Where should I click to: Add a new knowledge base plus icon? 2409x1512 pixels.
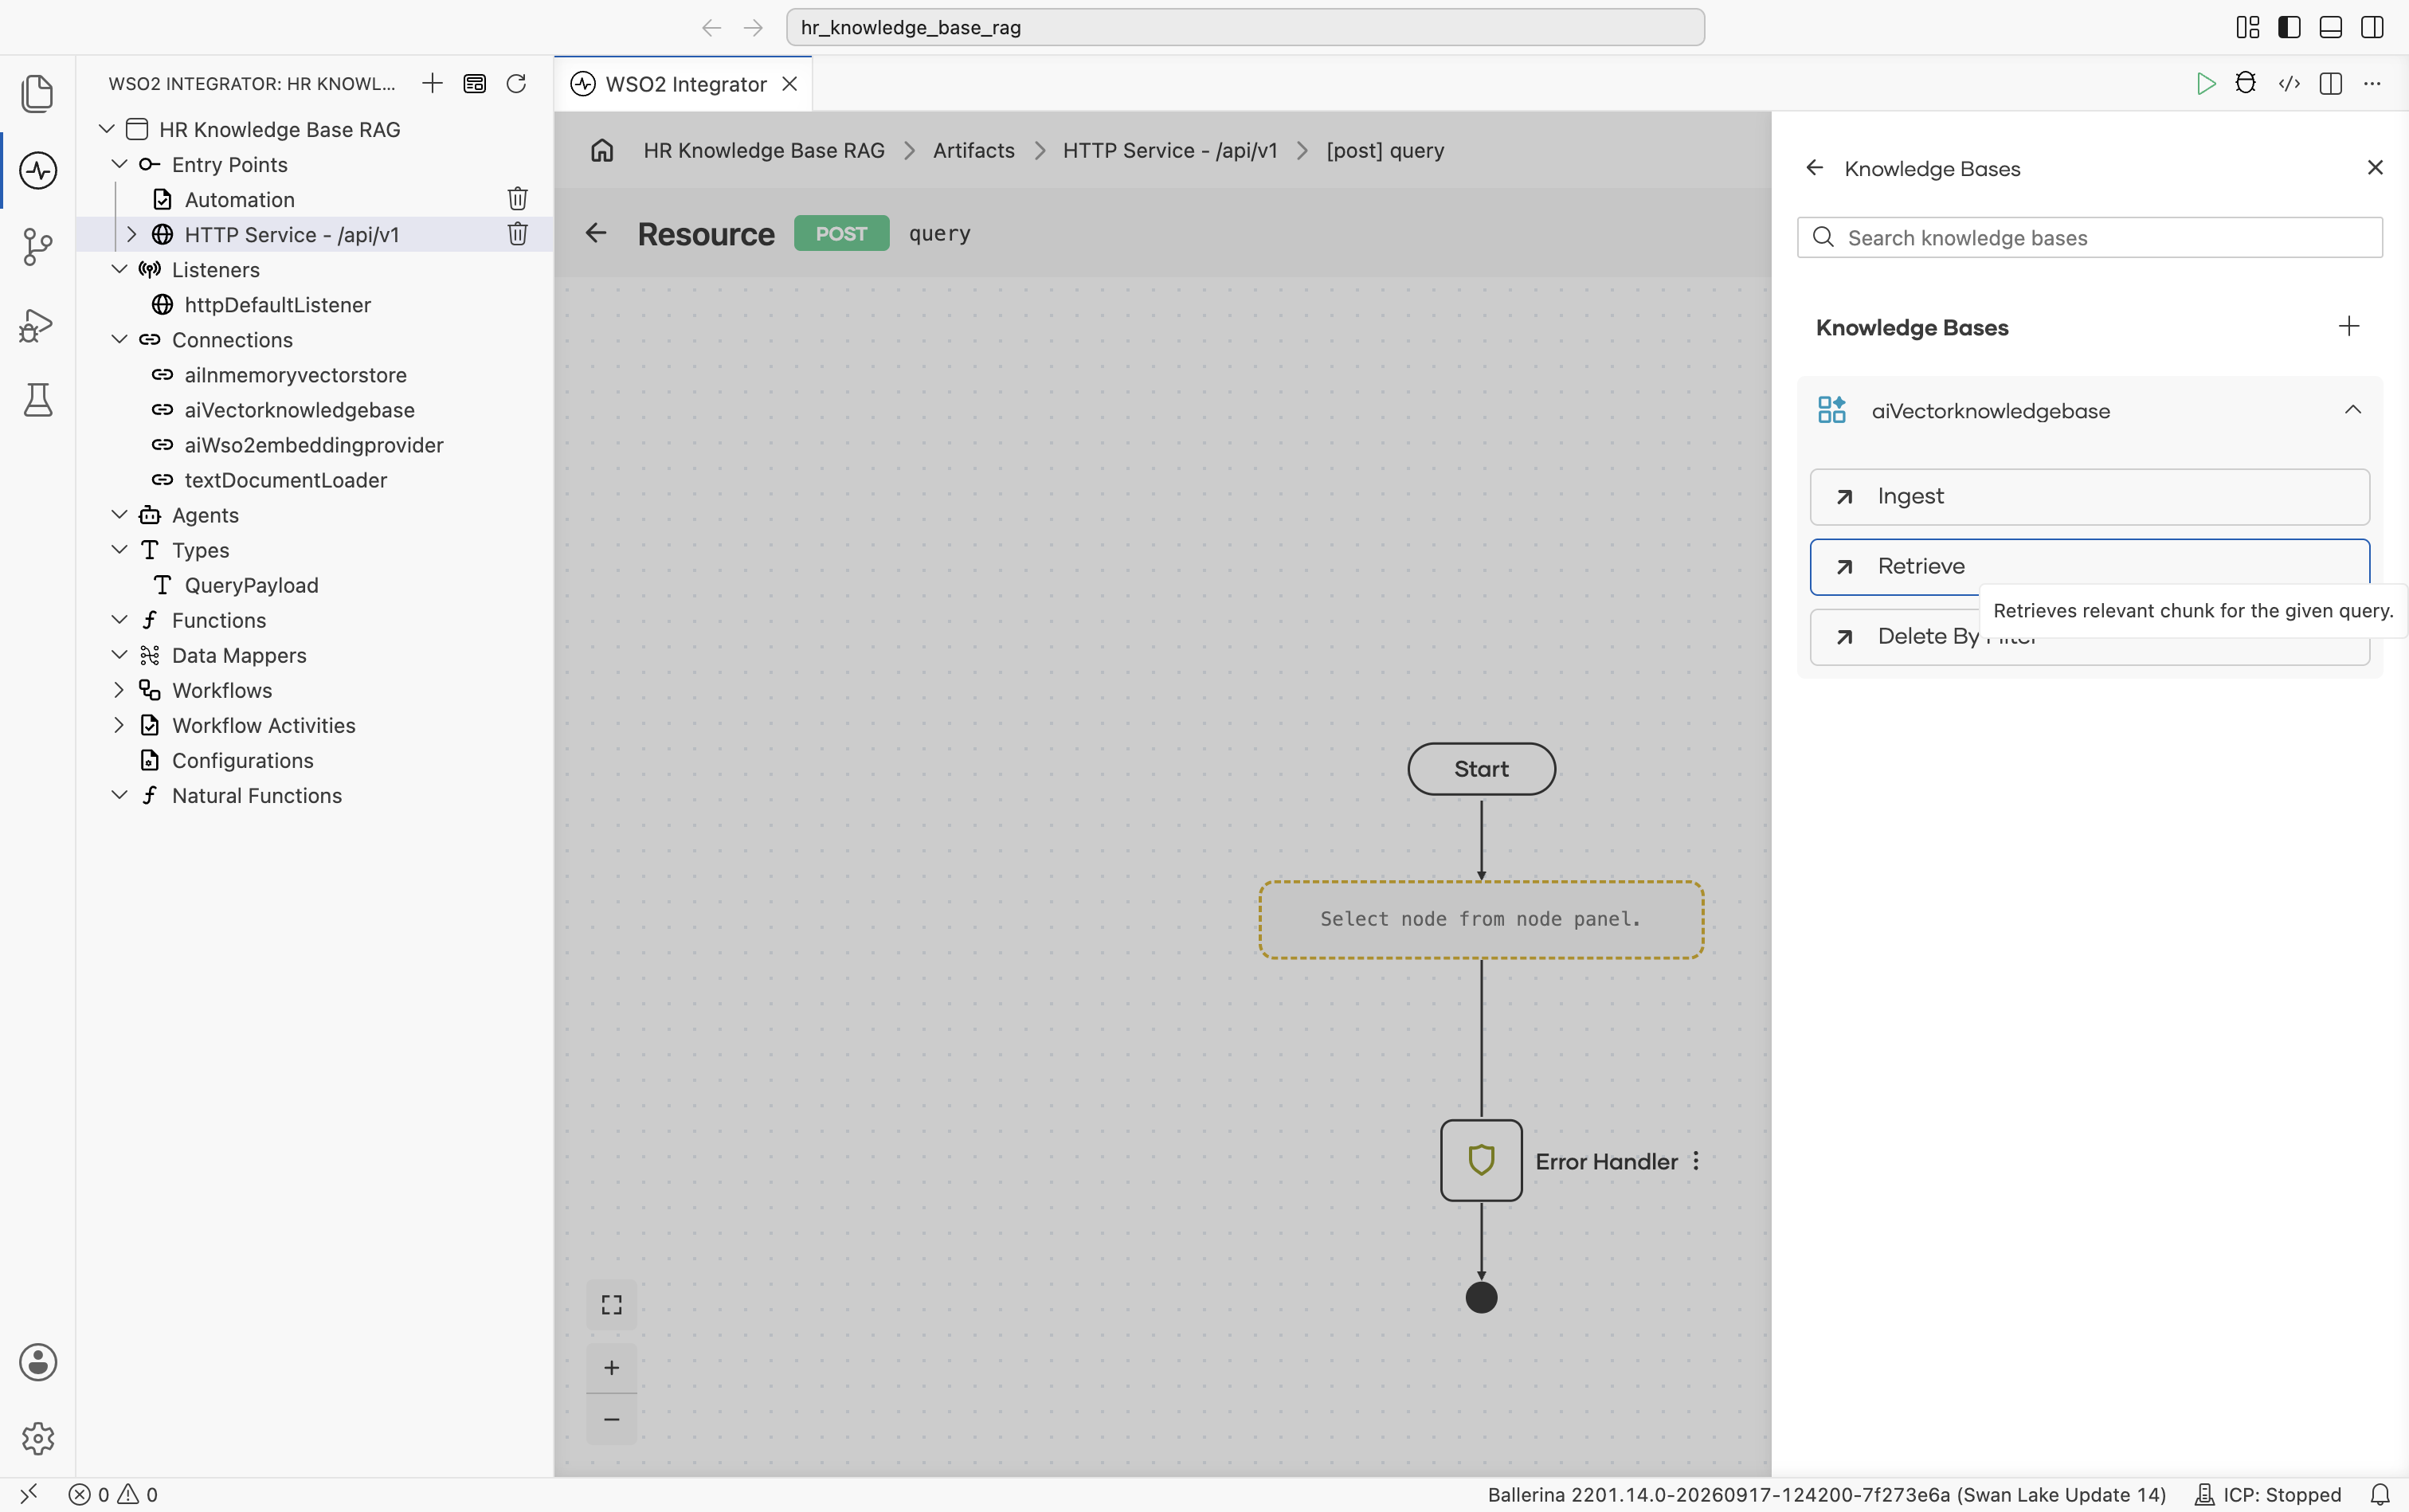coord(2349,326)
